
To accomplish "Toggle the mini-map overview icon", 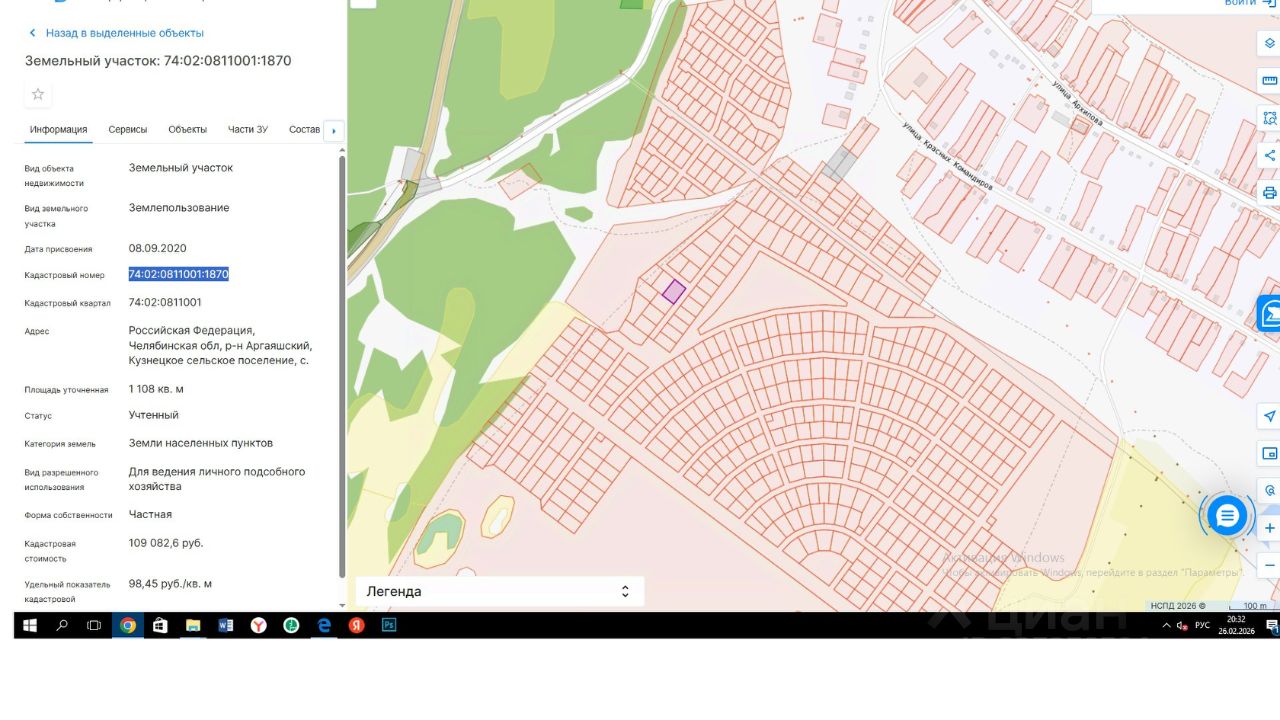I will tap(1270, 453).
